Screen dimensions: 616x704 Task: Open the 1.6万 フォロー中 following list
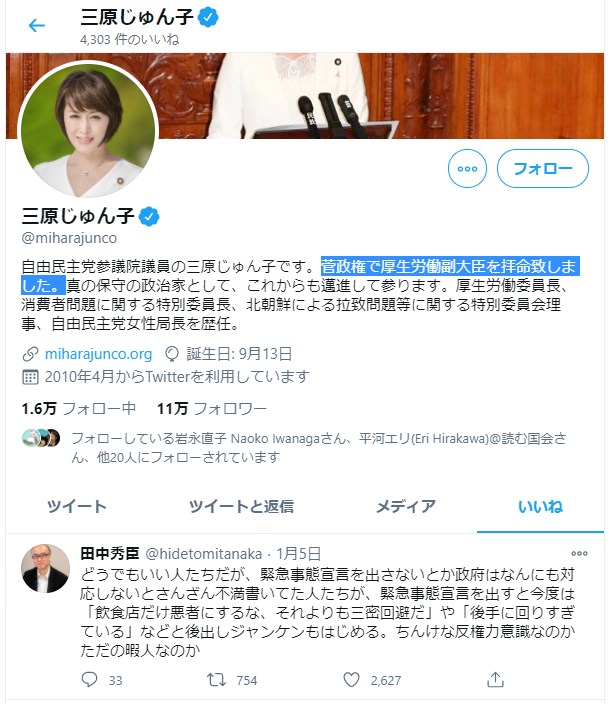pyautogui.click(x=79, y=409)
